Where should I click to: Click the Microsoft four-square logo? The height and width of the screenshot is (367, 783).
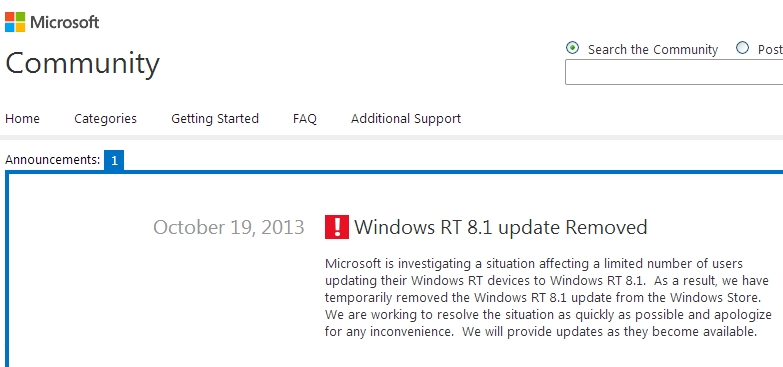click(x=15, y=22)
